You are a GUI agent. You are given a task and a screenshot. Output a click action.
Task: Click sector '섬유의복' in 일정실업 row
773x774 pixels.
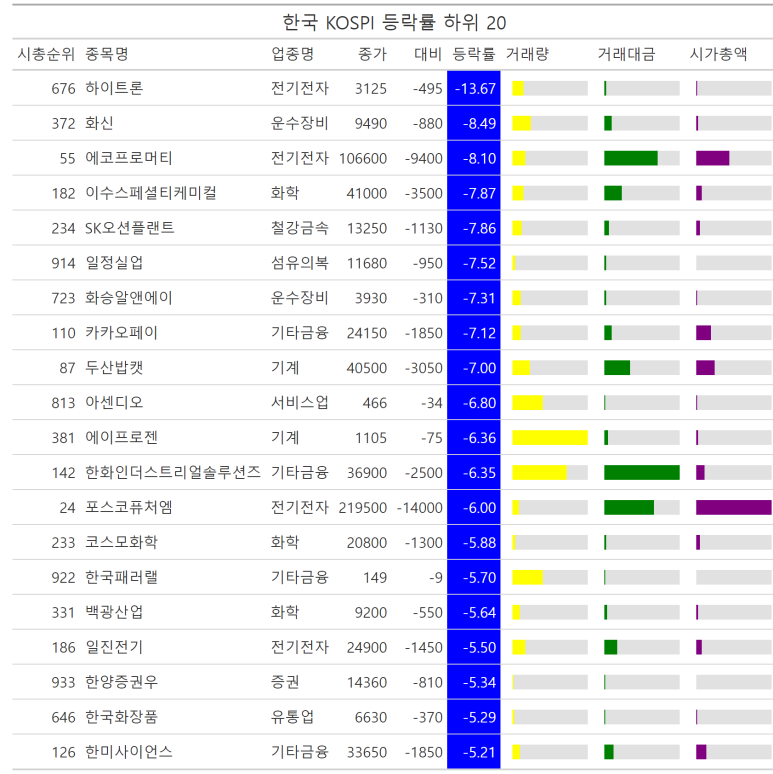pyautogui.click(x=300, y=263)
